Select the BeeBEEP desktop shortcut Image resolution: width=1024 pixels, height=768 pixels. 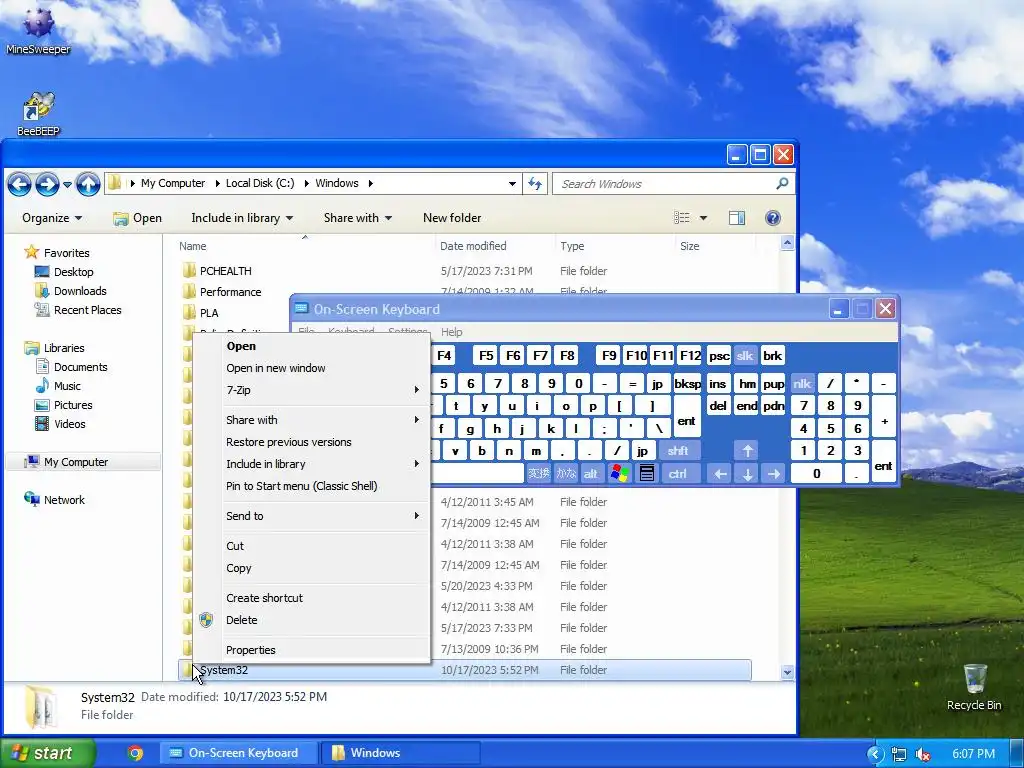click(38, 114)
